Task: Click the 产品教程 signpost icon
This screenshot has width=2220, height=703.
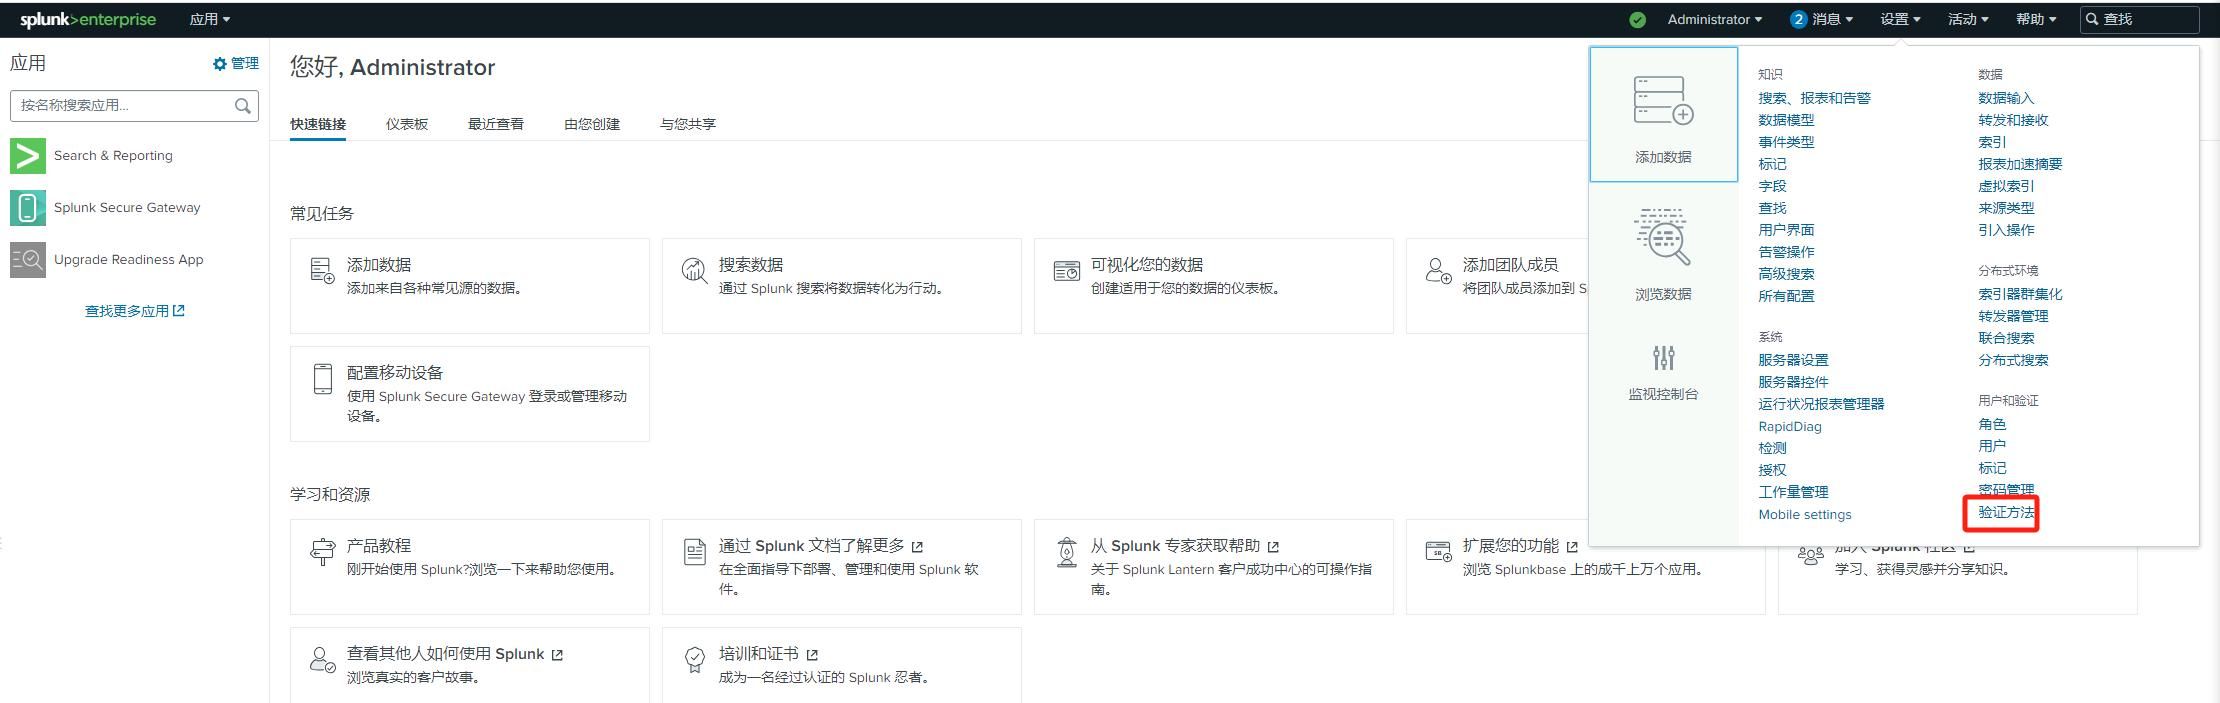Action: tap(322, 551)
